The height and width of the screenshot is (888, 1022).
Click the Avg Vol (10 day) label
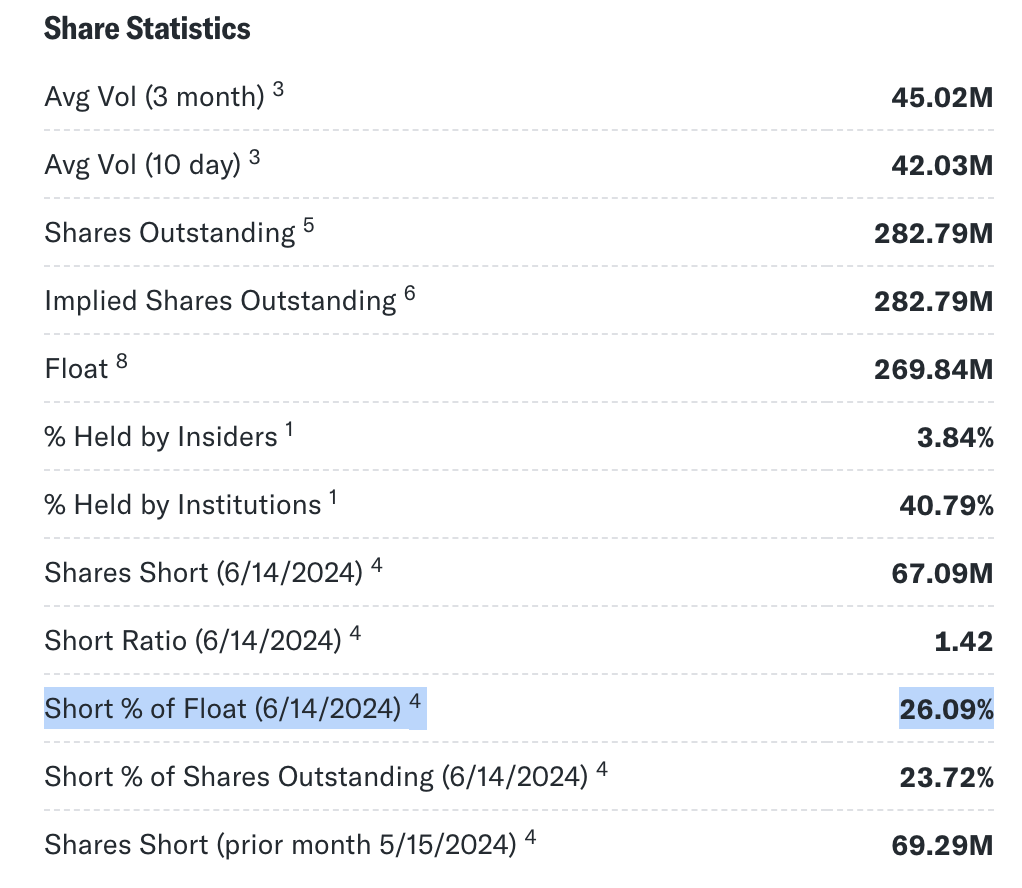142,165
